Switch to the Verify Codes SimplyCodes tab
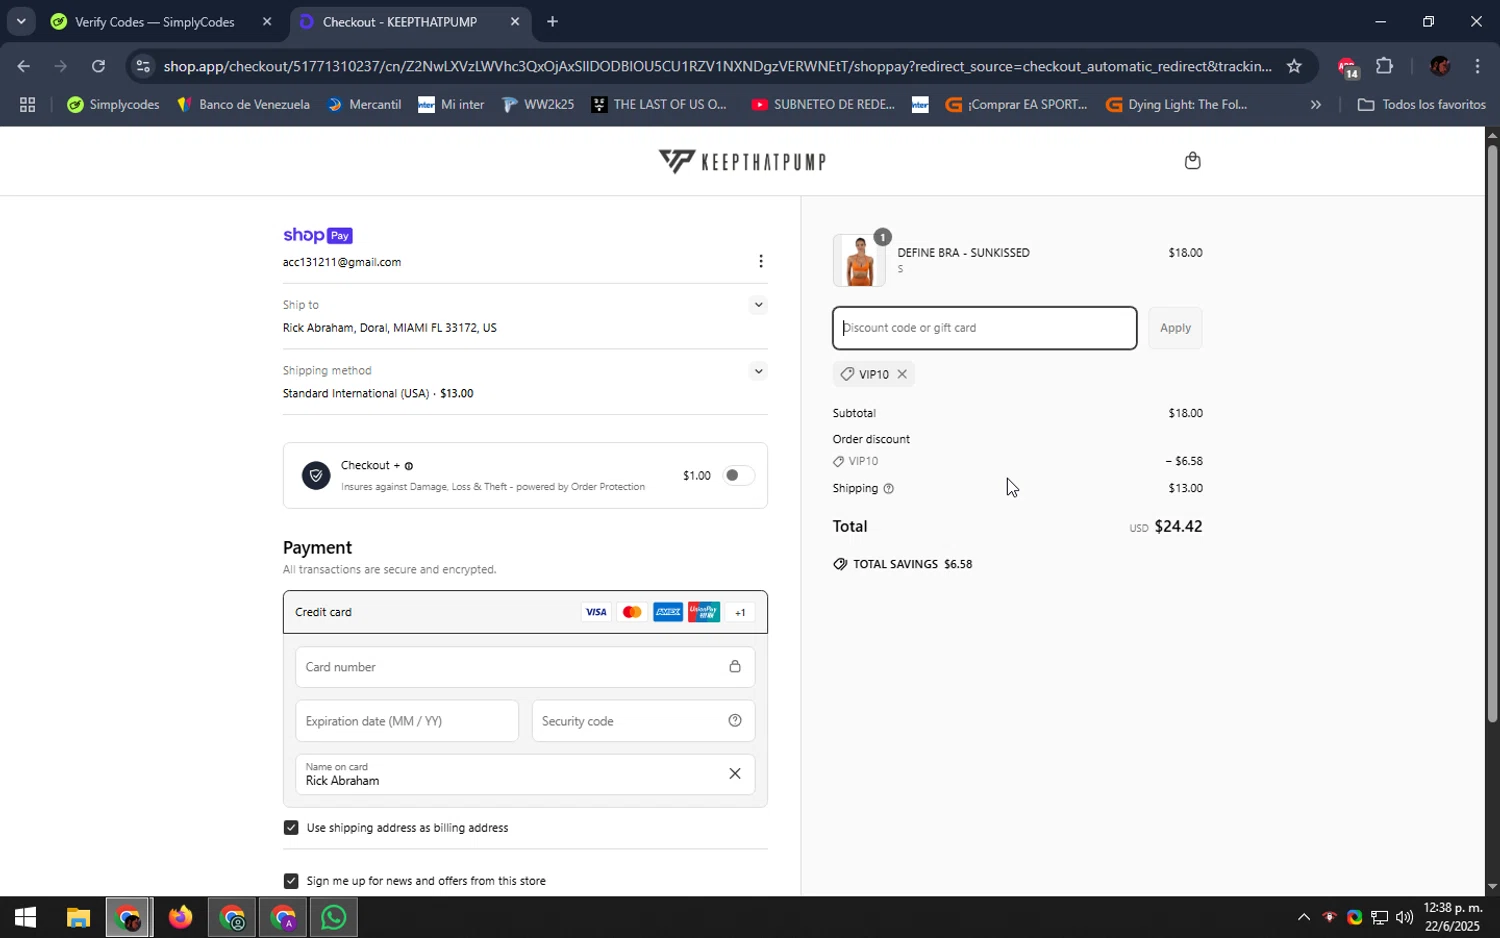 (155, 21)
